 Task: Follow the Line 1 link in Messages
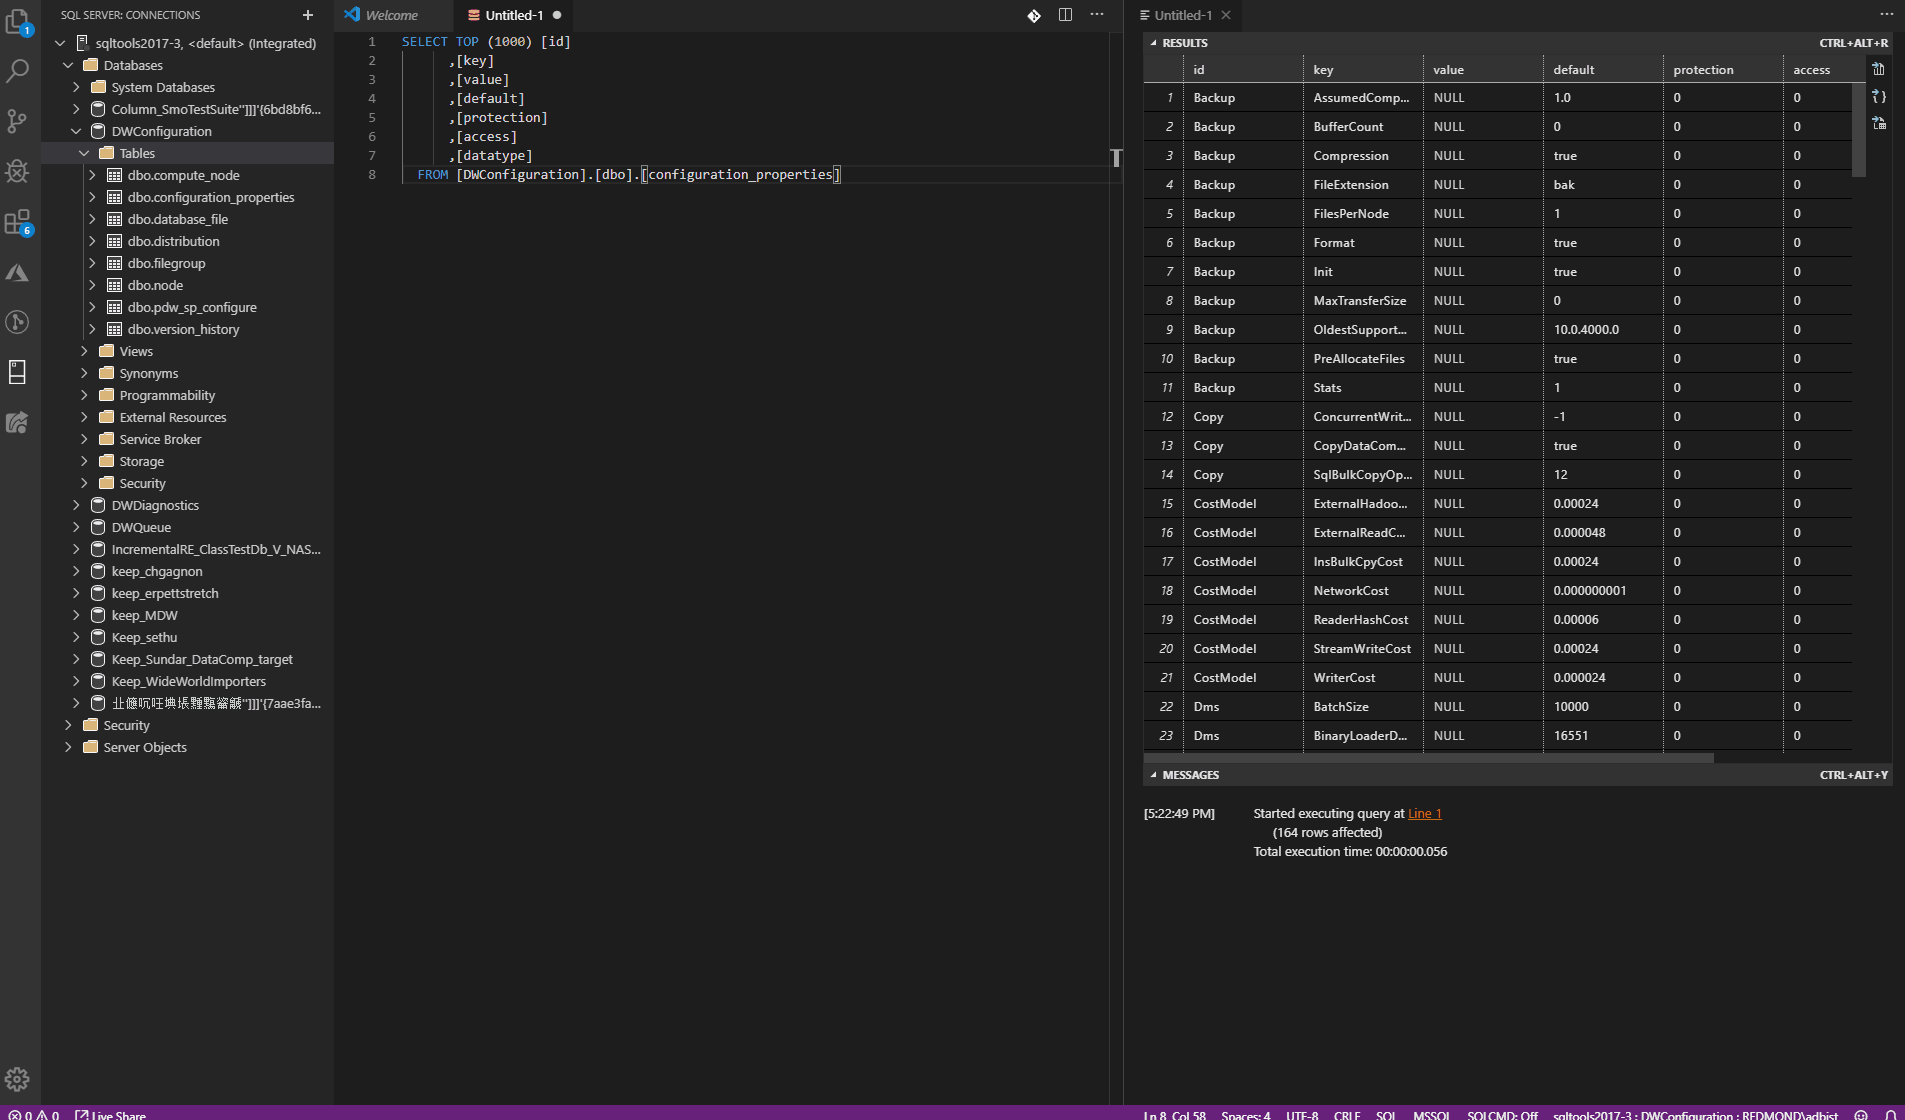click(1423, 812)
